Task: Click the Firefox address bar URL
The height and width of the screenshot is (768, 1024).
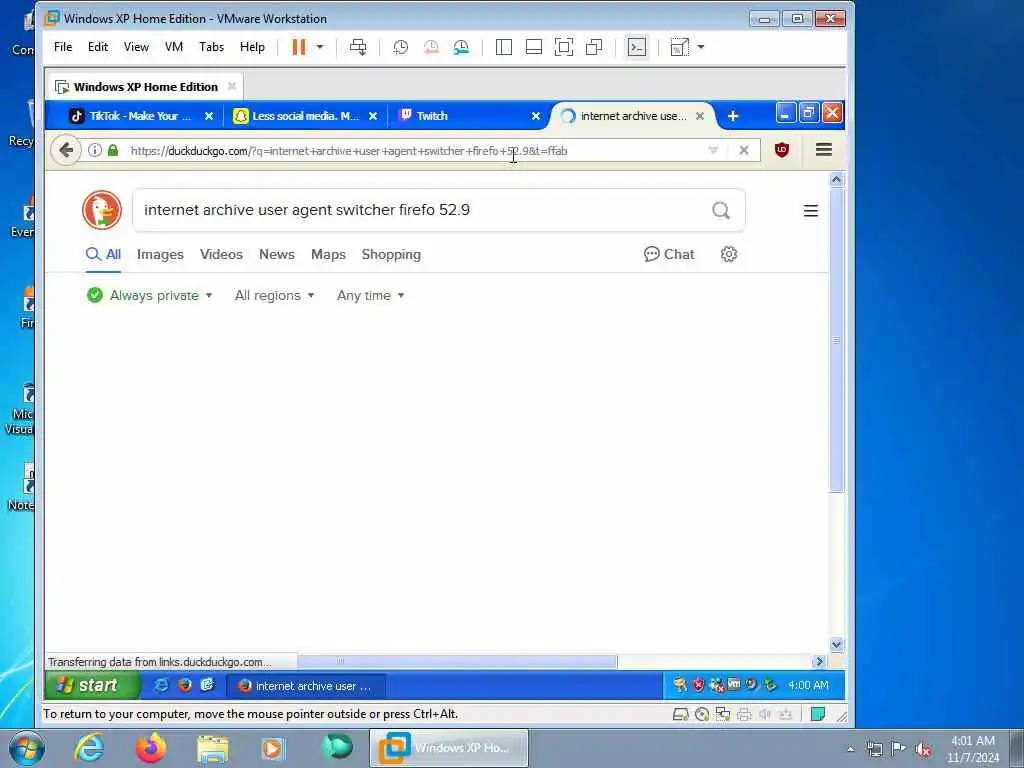Action: pyautogui.click(x=349, y=151)
